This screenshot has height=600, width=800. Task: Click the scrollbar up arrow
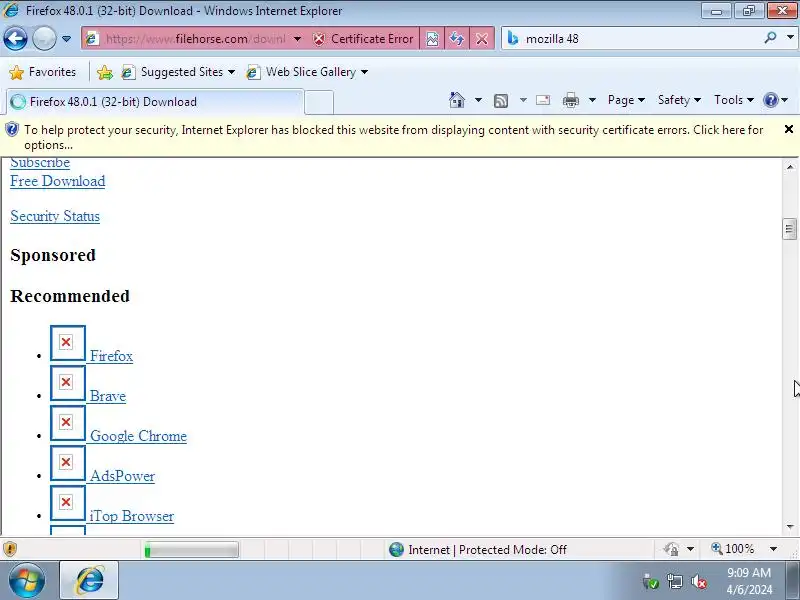790,166
